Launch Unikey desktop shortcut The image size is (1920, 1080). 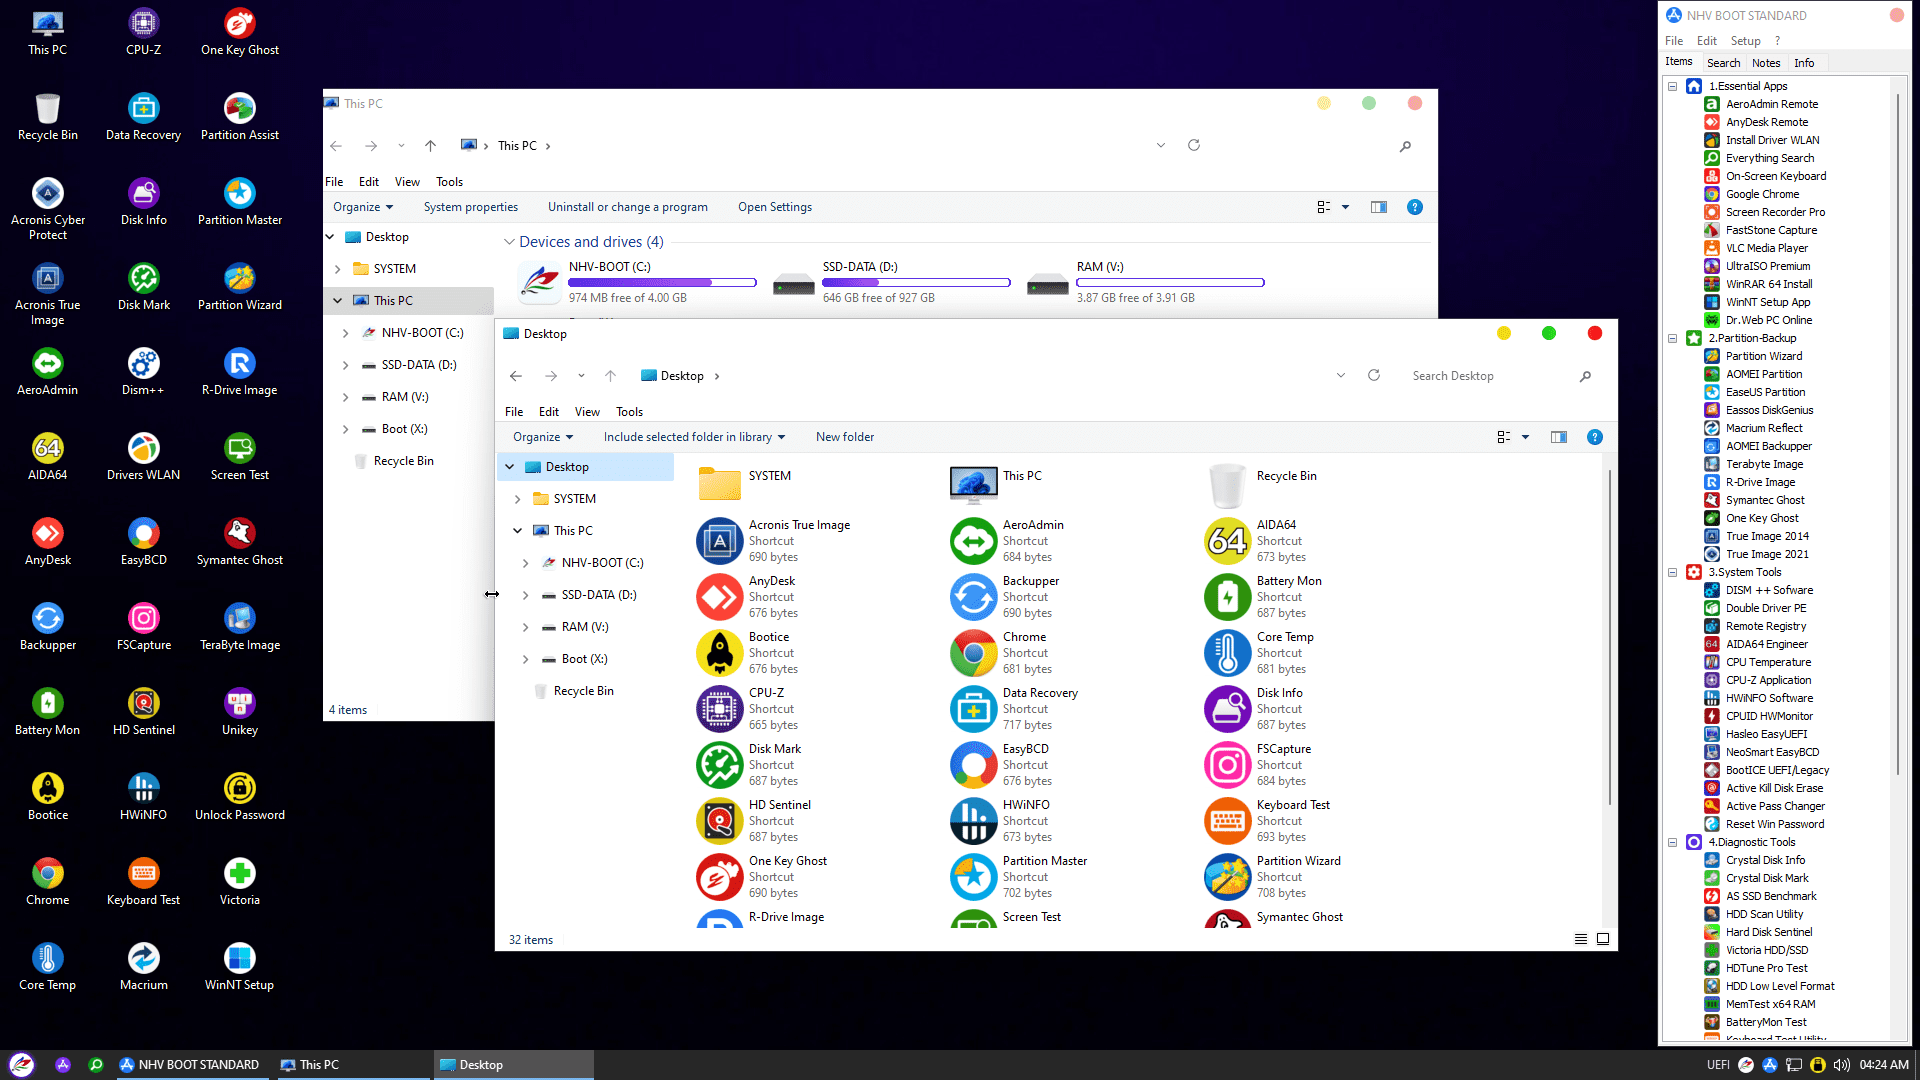[239, 711]
